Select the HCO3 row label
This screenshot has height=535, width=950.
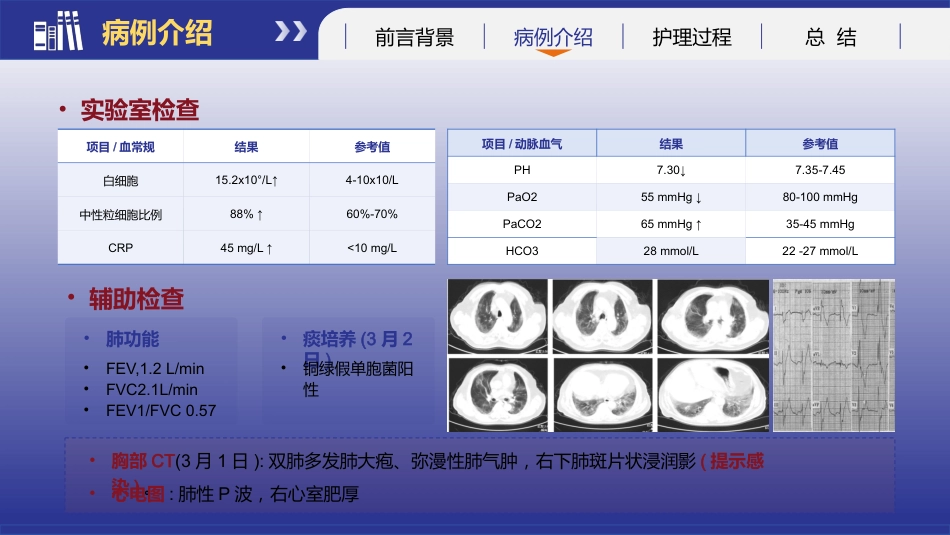522,251
